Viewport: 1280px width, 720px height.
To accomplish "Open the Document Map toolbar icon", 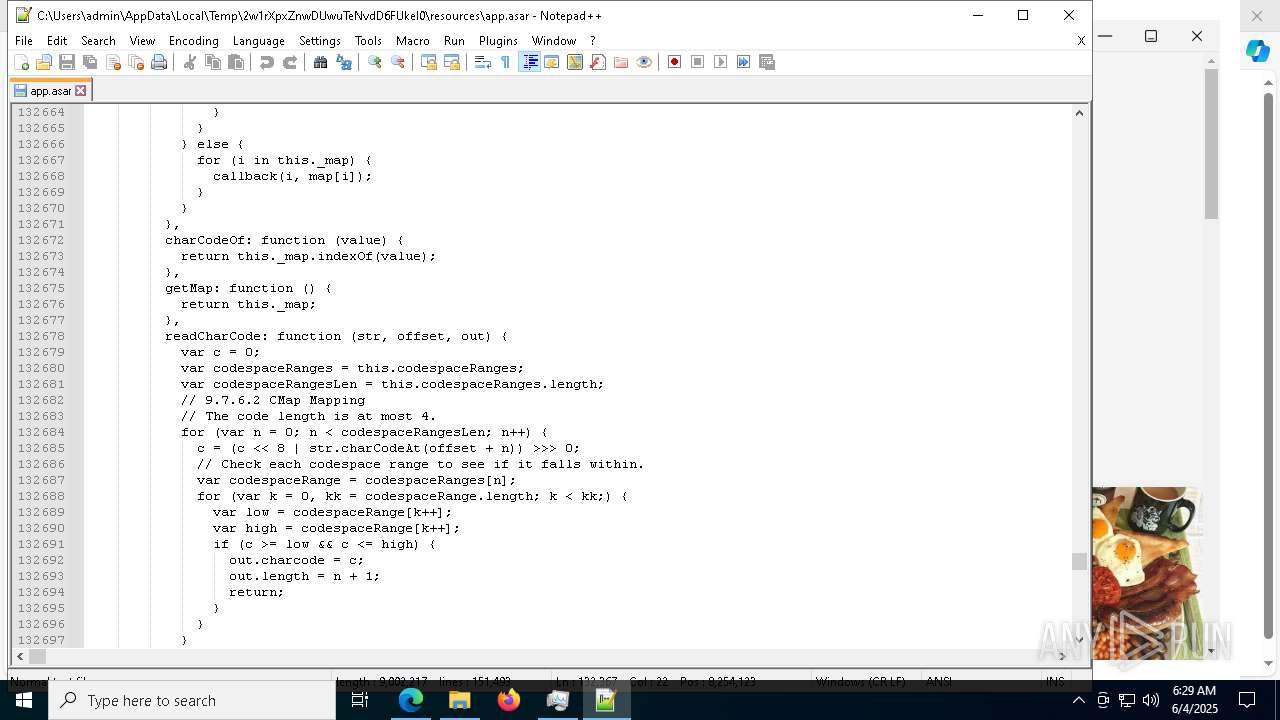I will (x=575, y=62).
